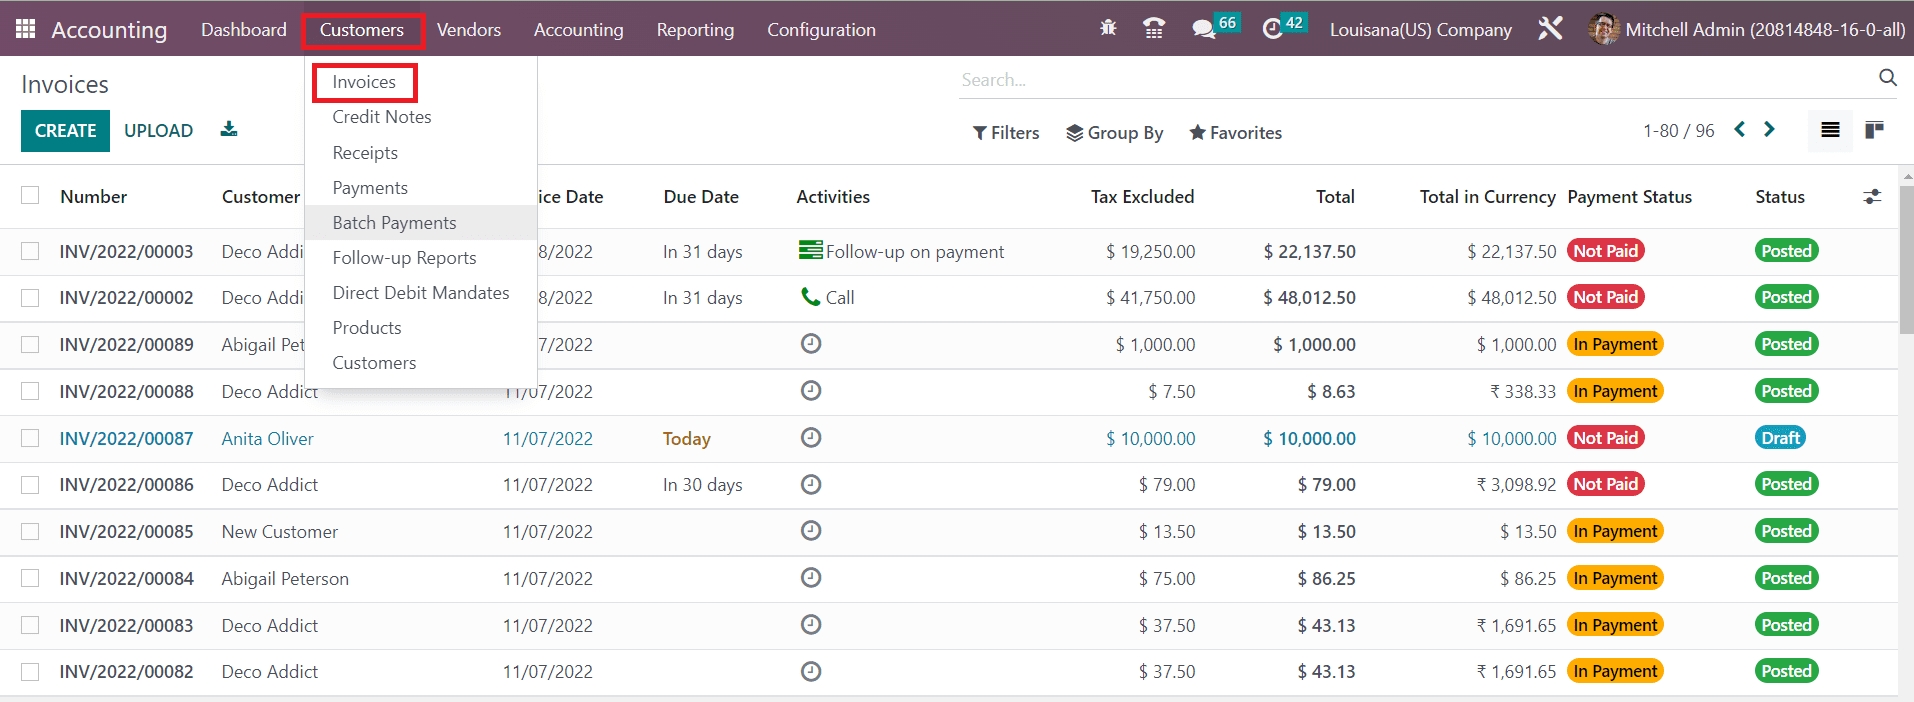
Task: Select the checkbox for INV/2022/00003
Action: coord(30,251)
